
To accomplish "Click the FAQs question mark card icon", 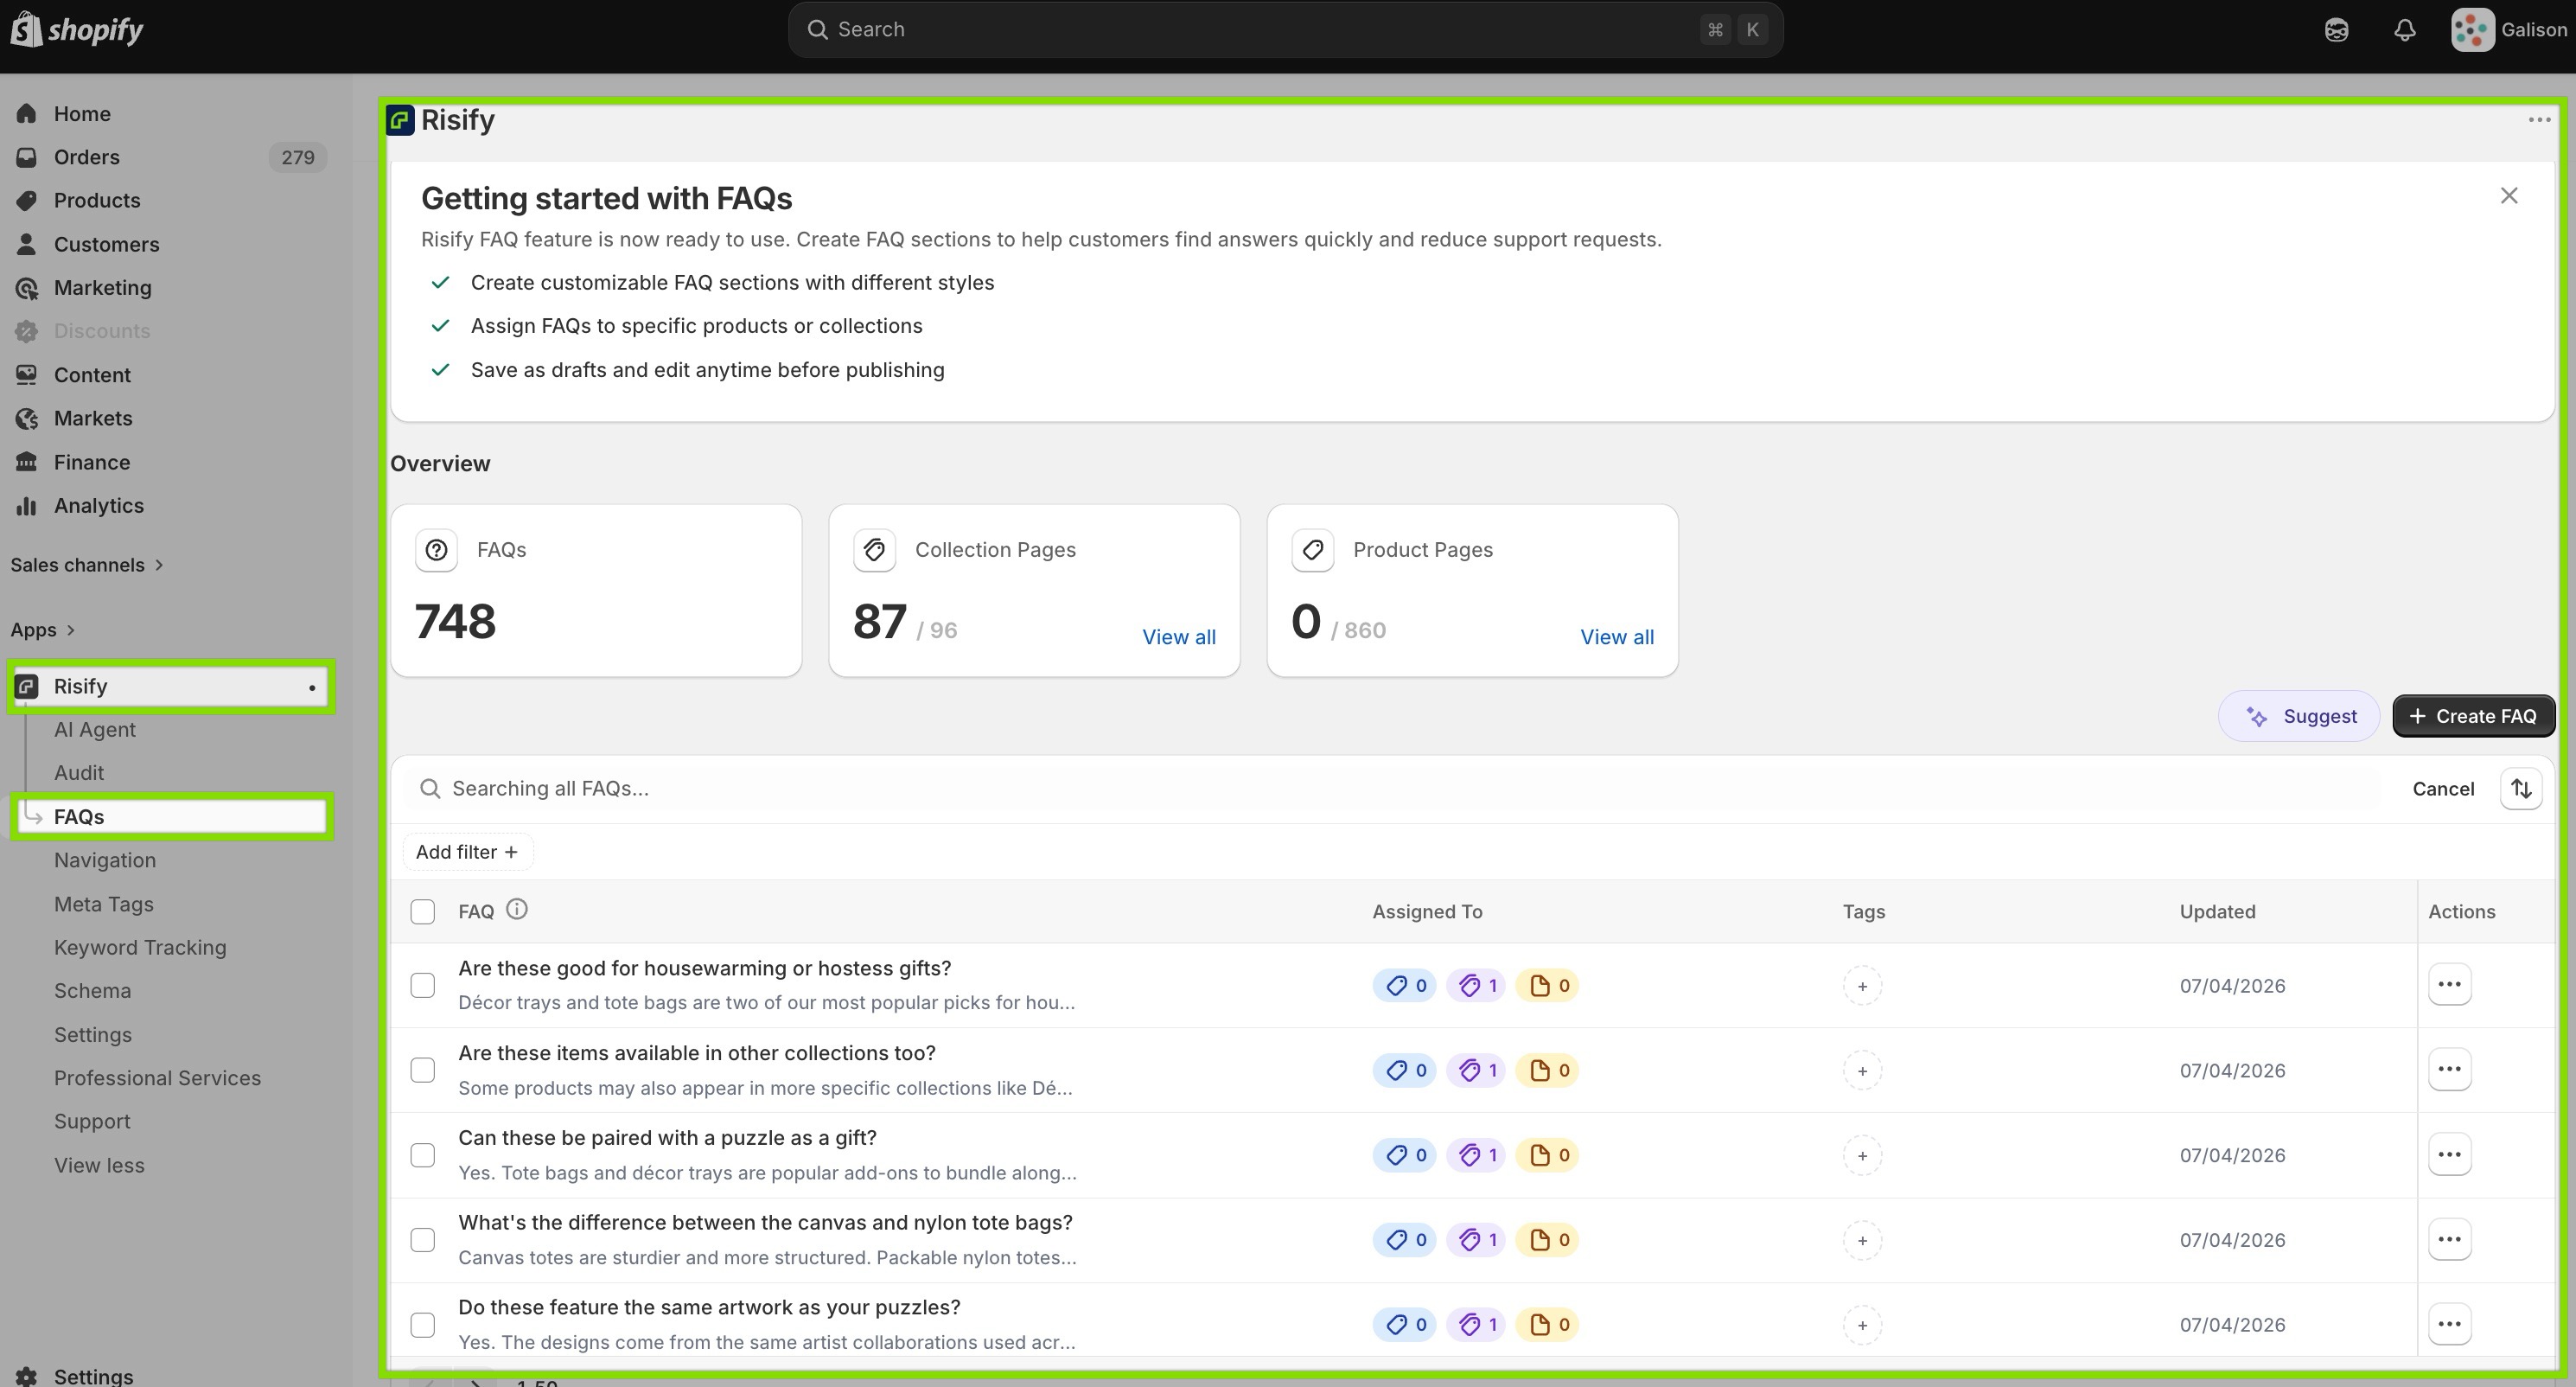I will (436, 550).
